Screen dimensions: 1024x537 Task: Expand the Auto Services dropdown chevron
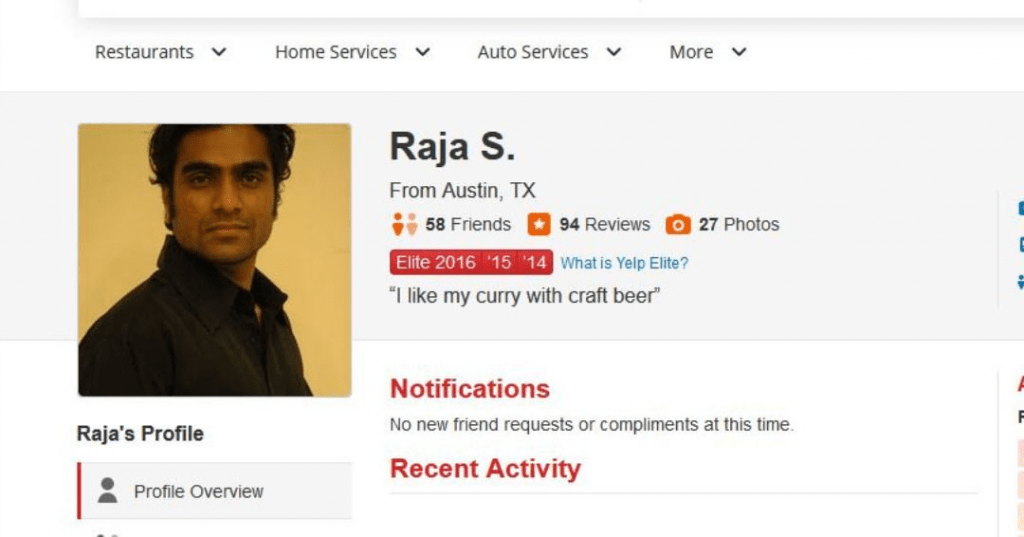pyautogui.click(x=614, y=52)
